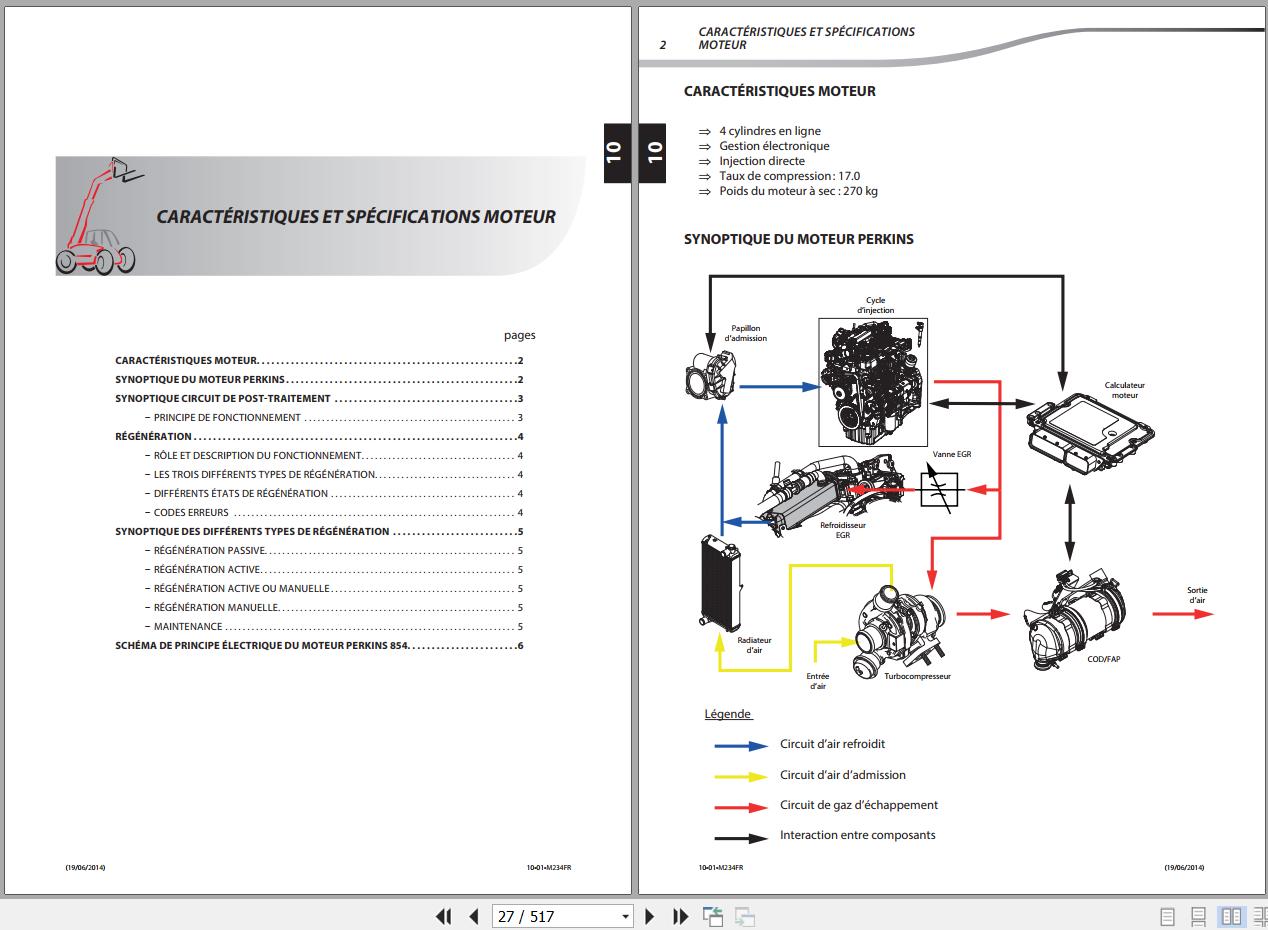Click the date (19/06/2014) on left page
Screen dimensions: 1268x930
[85, 868]
